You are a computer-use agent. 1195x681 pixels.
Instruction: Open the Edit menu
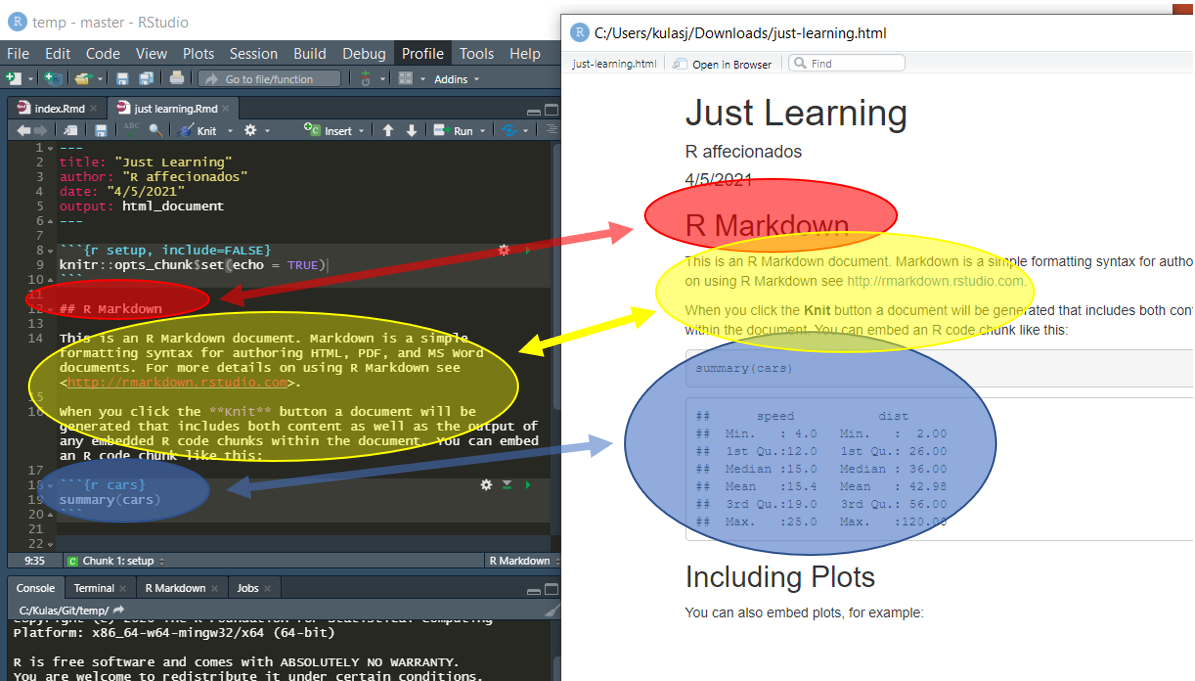(x=57, y=53)
